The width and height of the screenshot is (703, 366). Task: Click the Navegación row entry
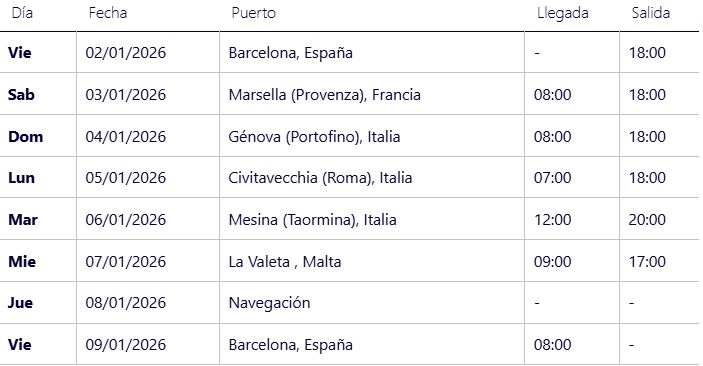[269, 303]
